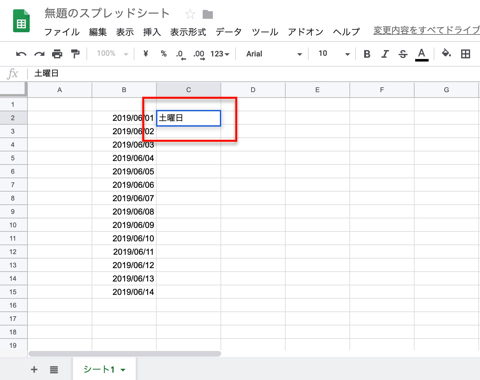Click the changes saved to Drive link
This screenshot has height=380, width=480.
pyautogui.click(x=426, y=30)
